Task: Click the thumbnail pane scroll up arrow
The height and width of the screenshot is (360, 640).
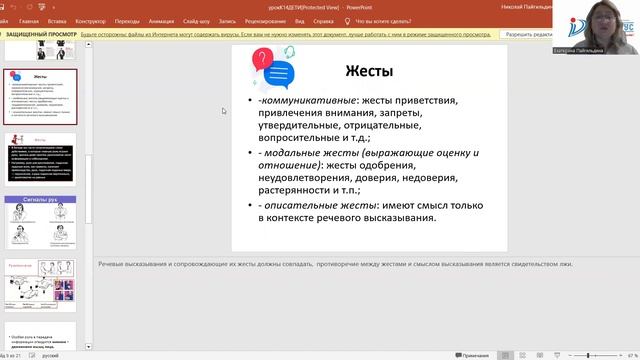Action: [x=89, y=44]
